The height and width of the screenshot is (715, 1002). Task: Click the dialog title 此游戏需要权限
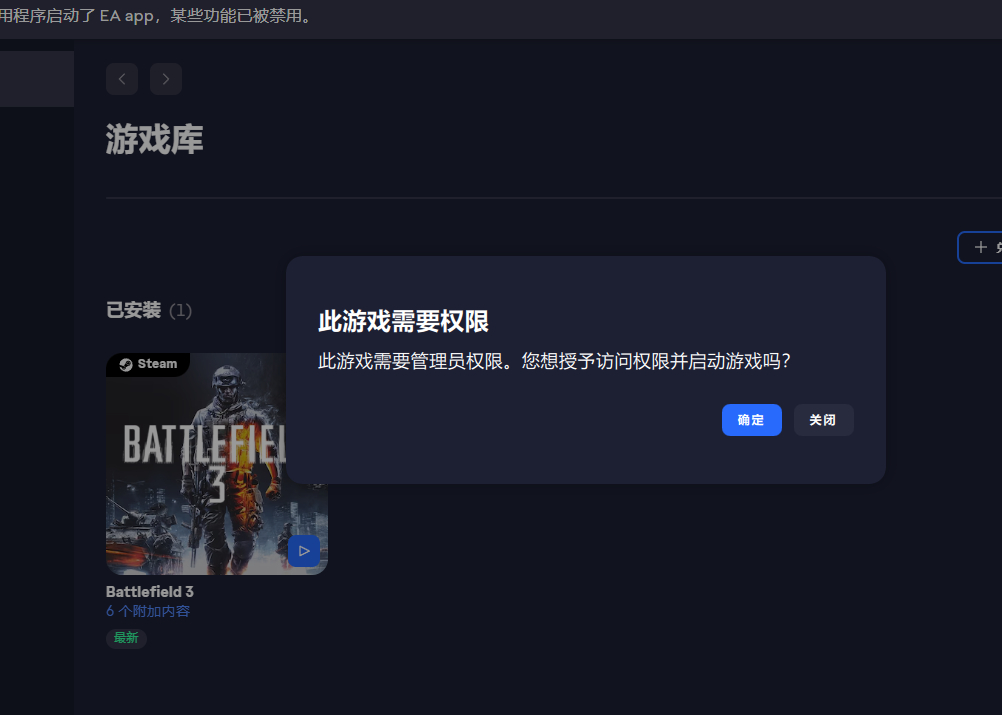403,321
